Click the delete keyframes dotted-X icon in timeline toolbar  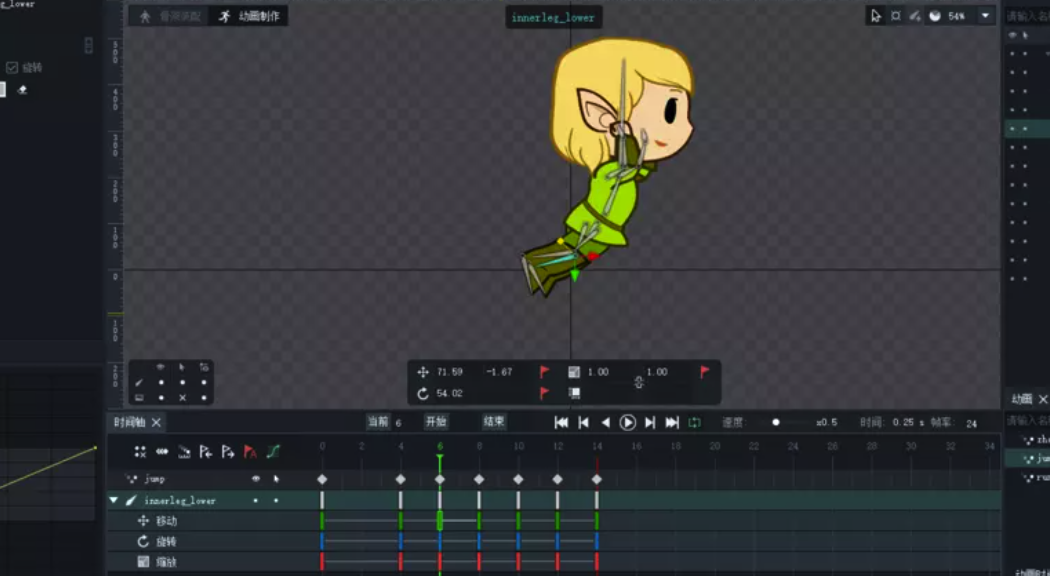click(x=140, y=452)
